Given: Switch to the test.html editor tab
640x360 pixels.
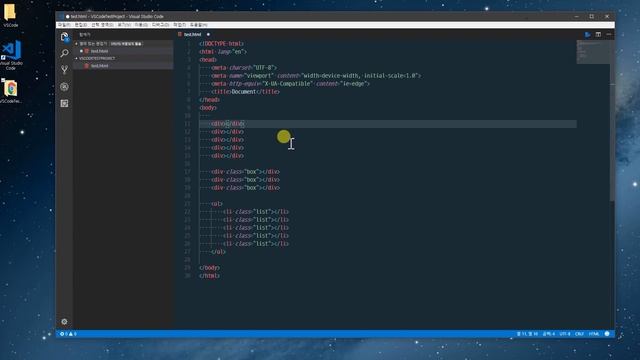Looking at the screenshot, I should [x=192, y=35].
